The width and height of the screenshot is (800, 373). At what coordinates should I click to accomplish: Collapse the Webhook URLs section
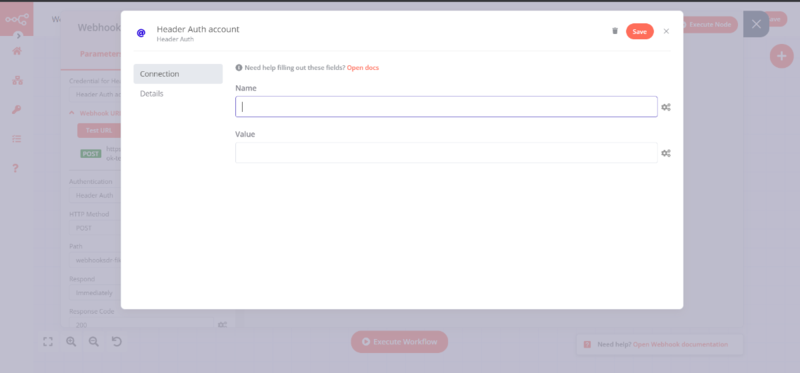(x=72, y=113)
